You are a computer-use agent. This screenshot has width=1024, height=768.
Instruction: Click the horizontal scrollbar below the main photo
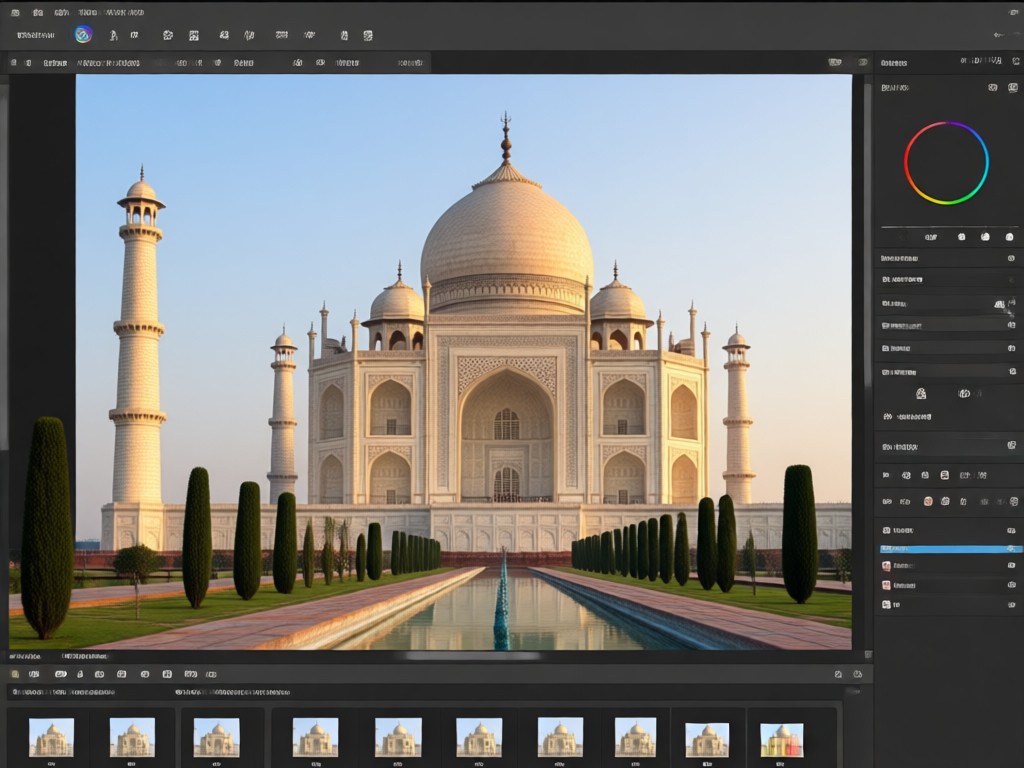tap(472, 656)
